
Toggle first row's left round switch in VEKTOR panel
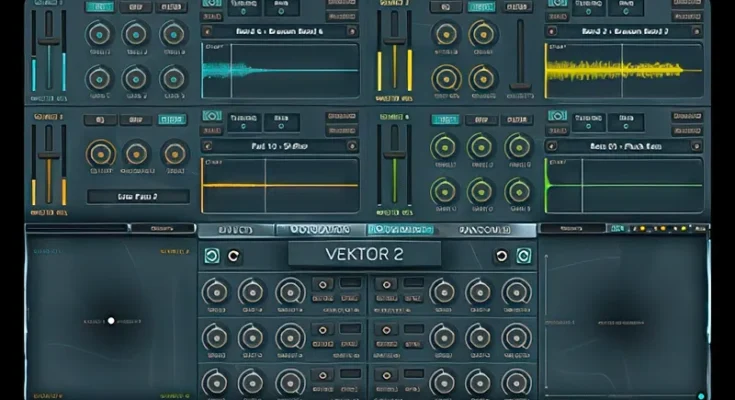click(x=323, y=284)
